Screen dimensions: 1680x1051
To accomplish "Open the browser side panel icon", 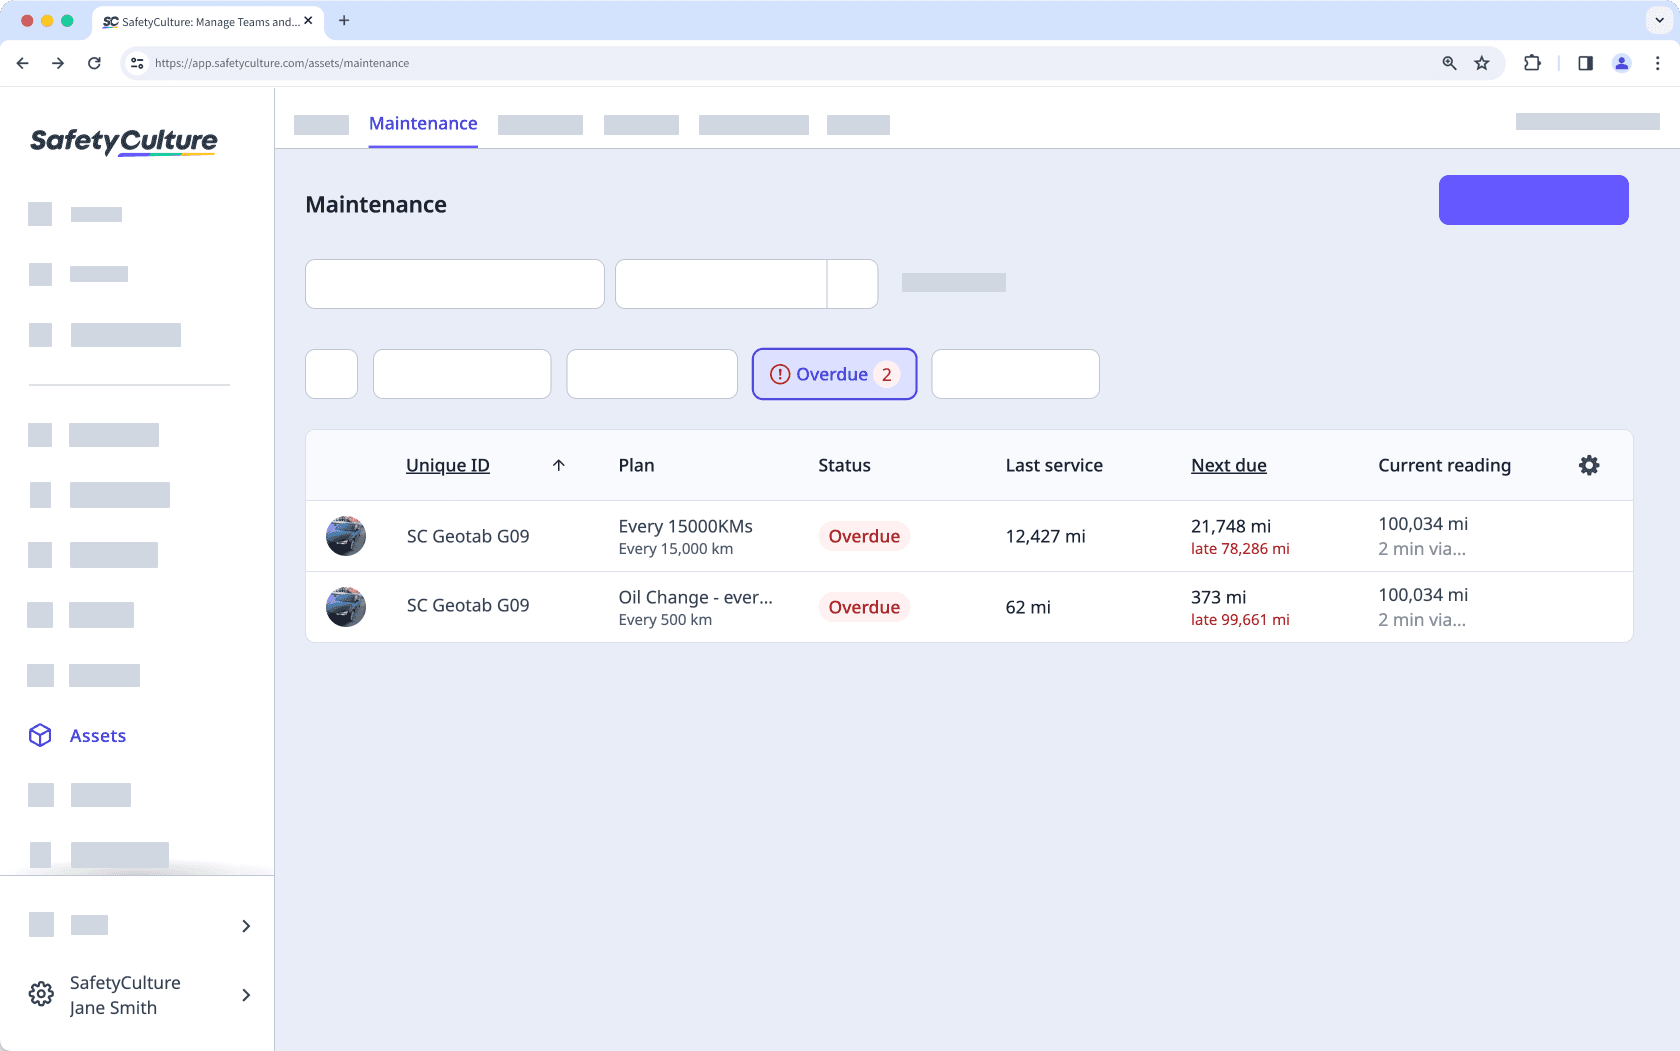I will (x=1584, y=62).
